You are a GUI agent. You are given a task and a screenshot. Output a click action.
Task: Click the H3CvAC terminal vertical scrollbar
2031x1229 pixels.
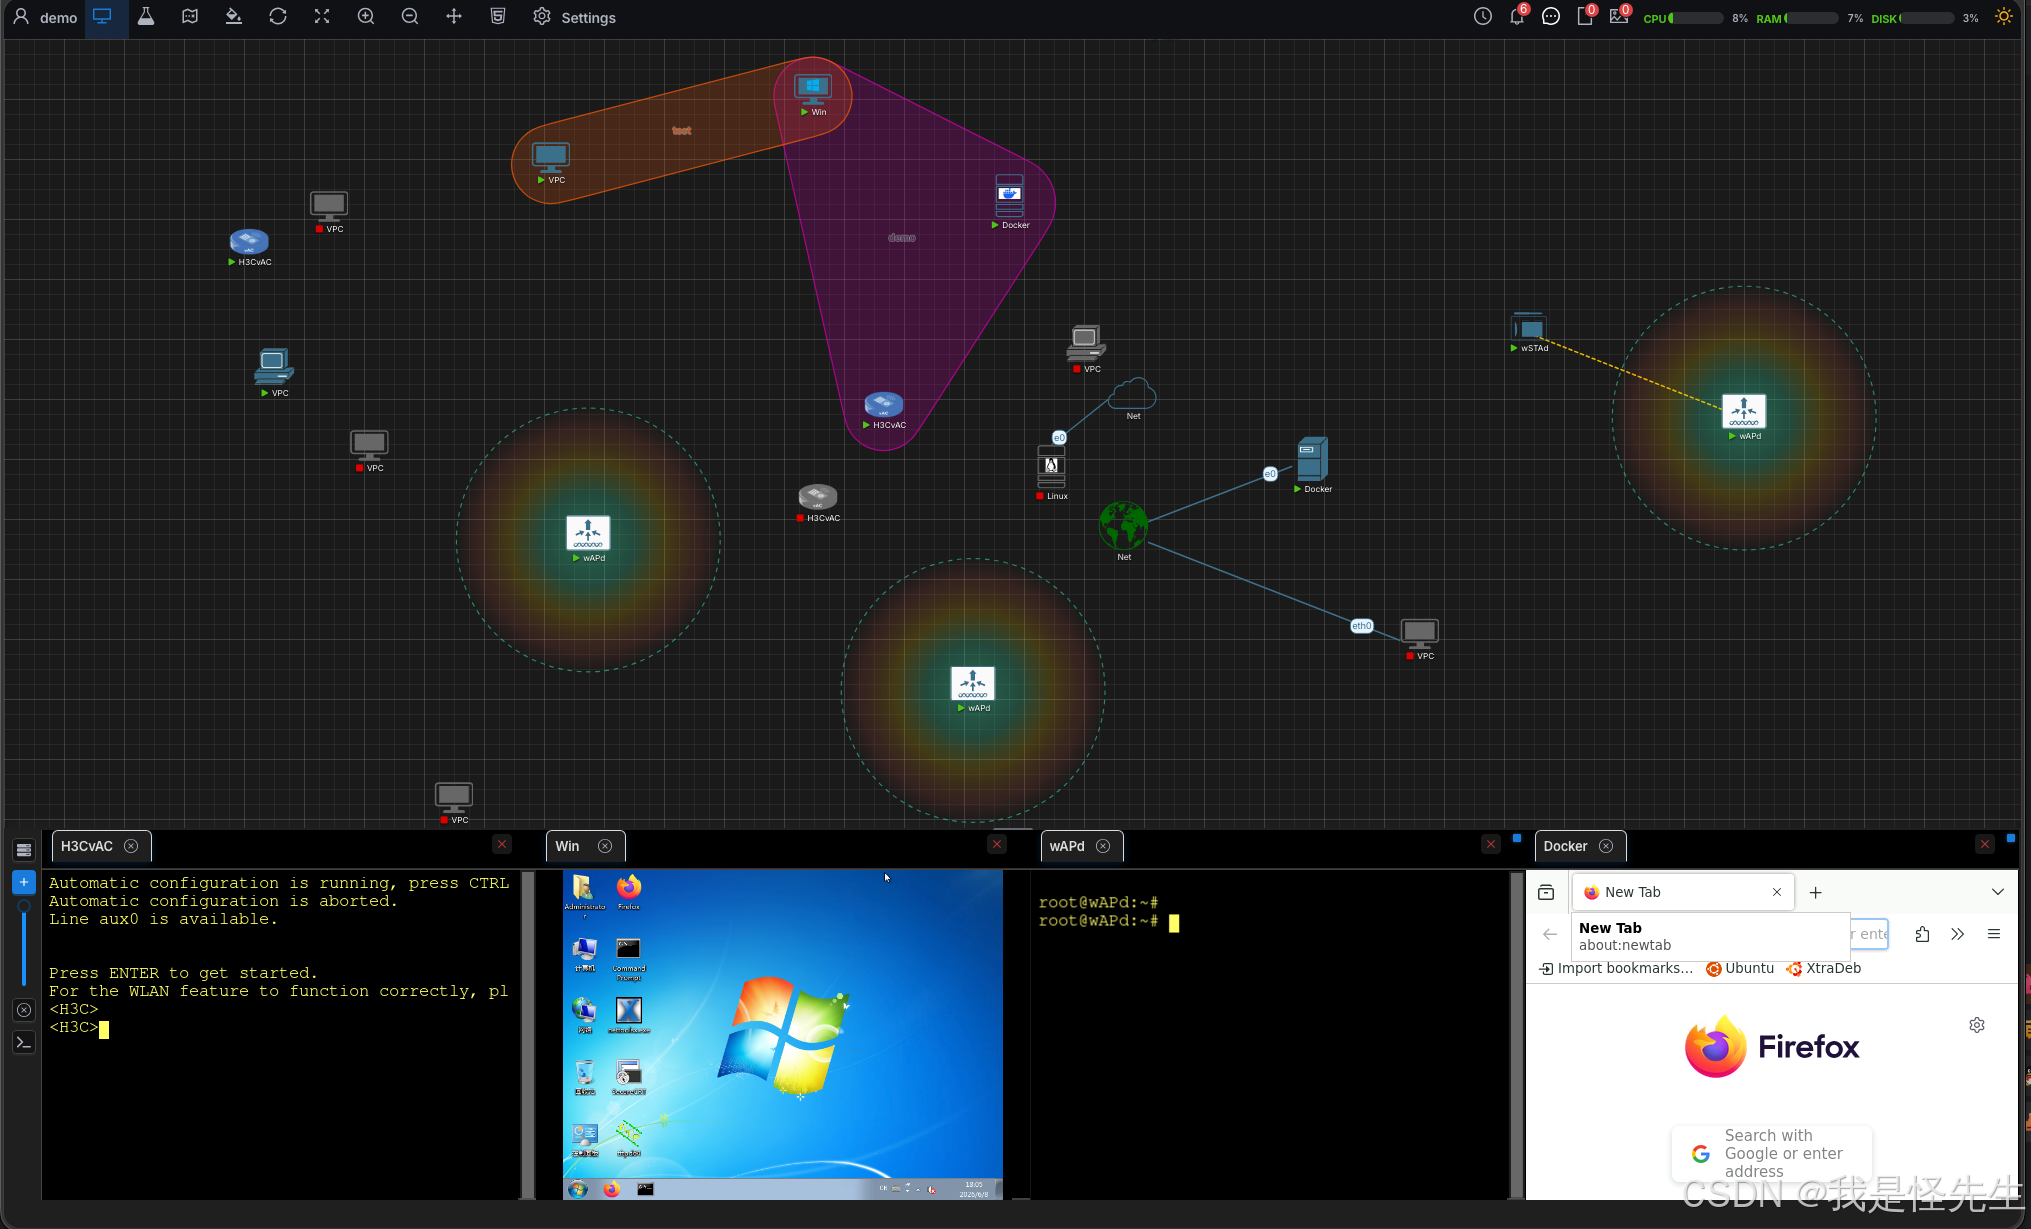[528, 1034]
